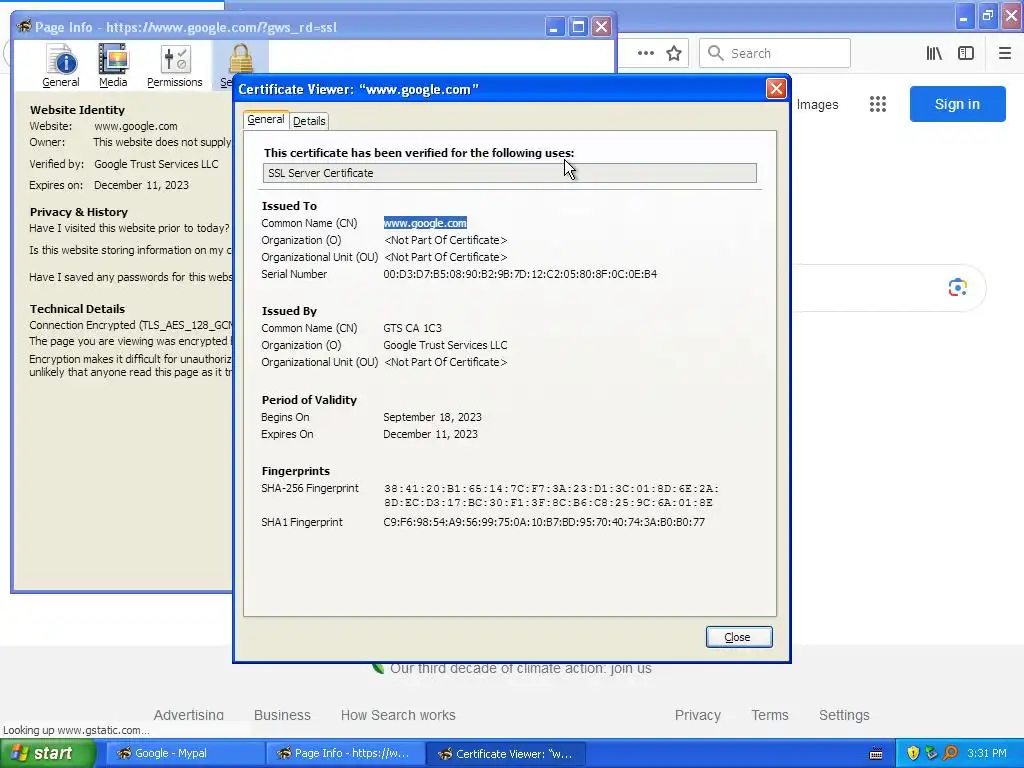Image resolution: width=1024 pixels, height=768 pixels.
Task: Click website www.google.com in Page Info
Action: point(135,126)
